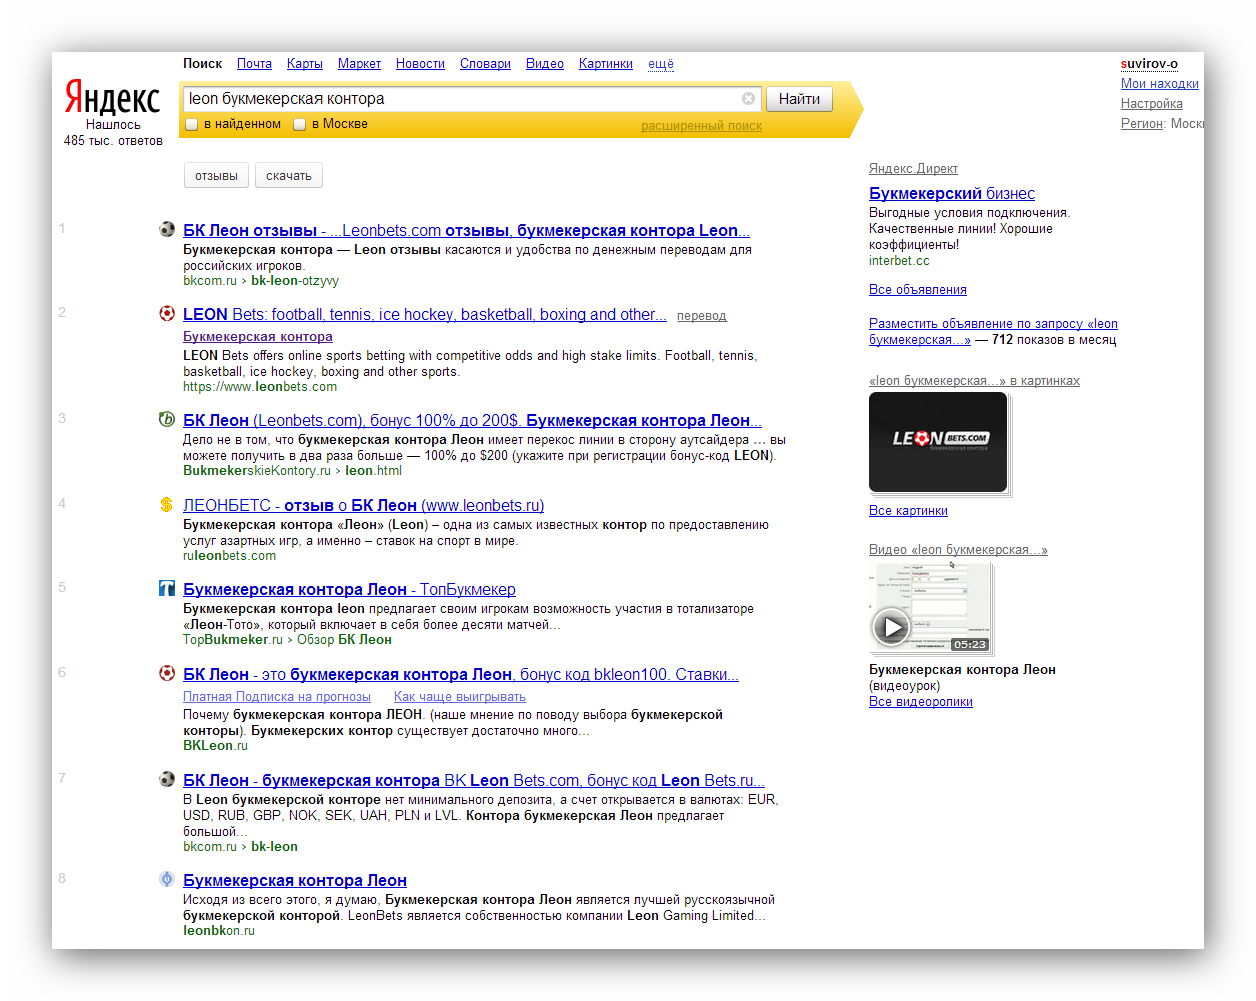
Task: Open the Букмекерский бизнес ad
Action: pos(952,194)
